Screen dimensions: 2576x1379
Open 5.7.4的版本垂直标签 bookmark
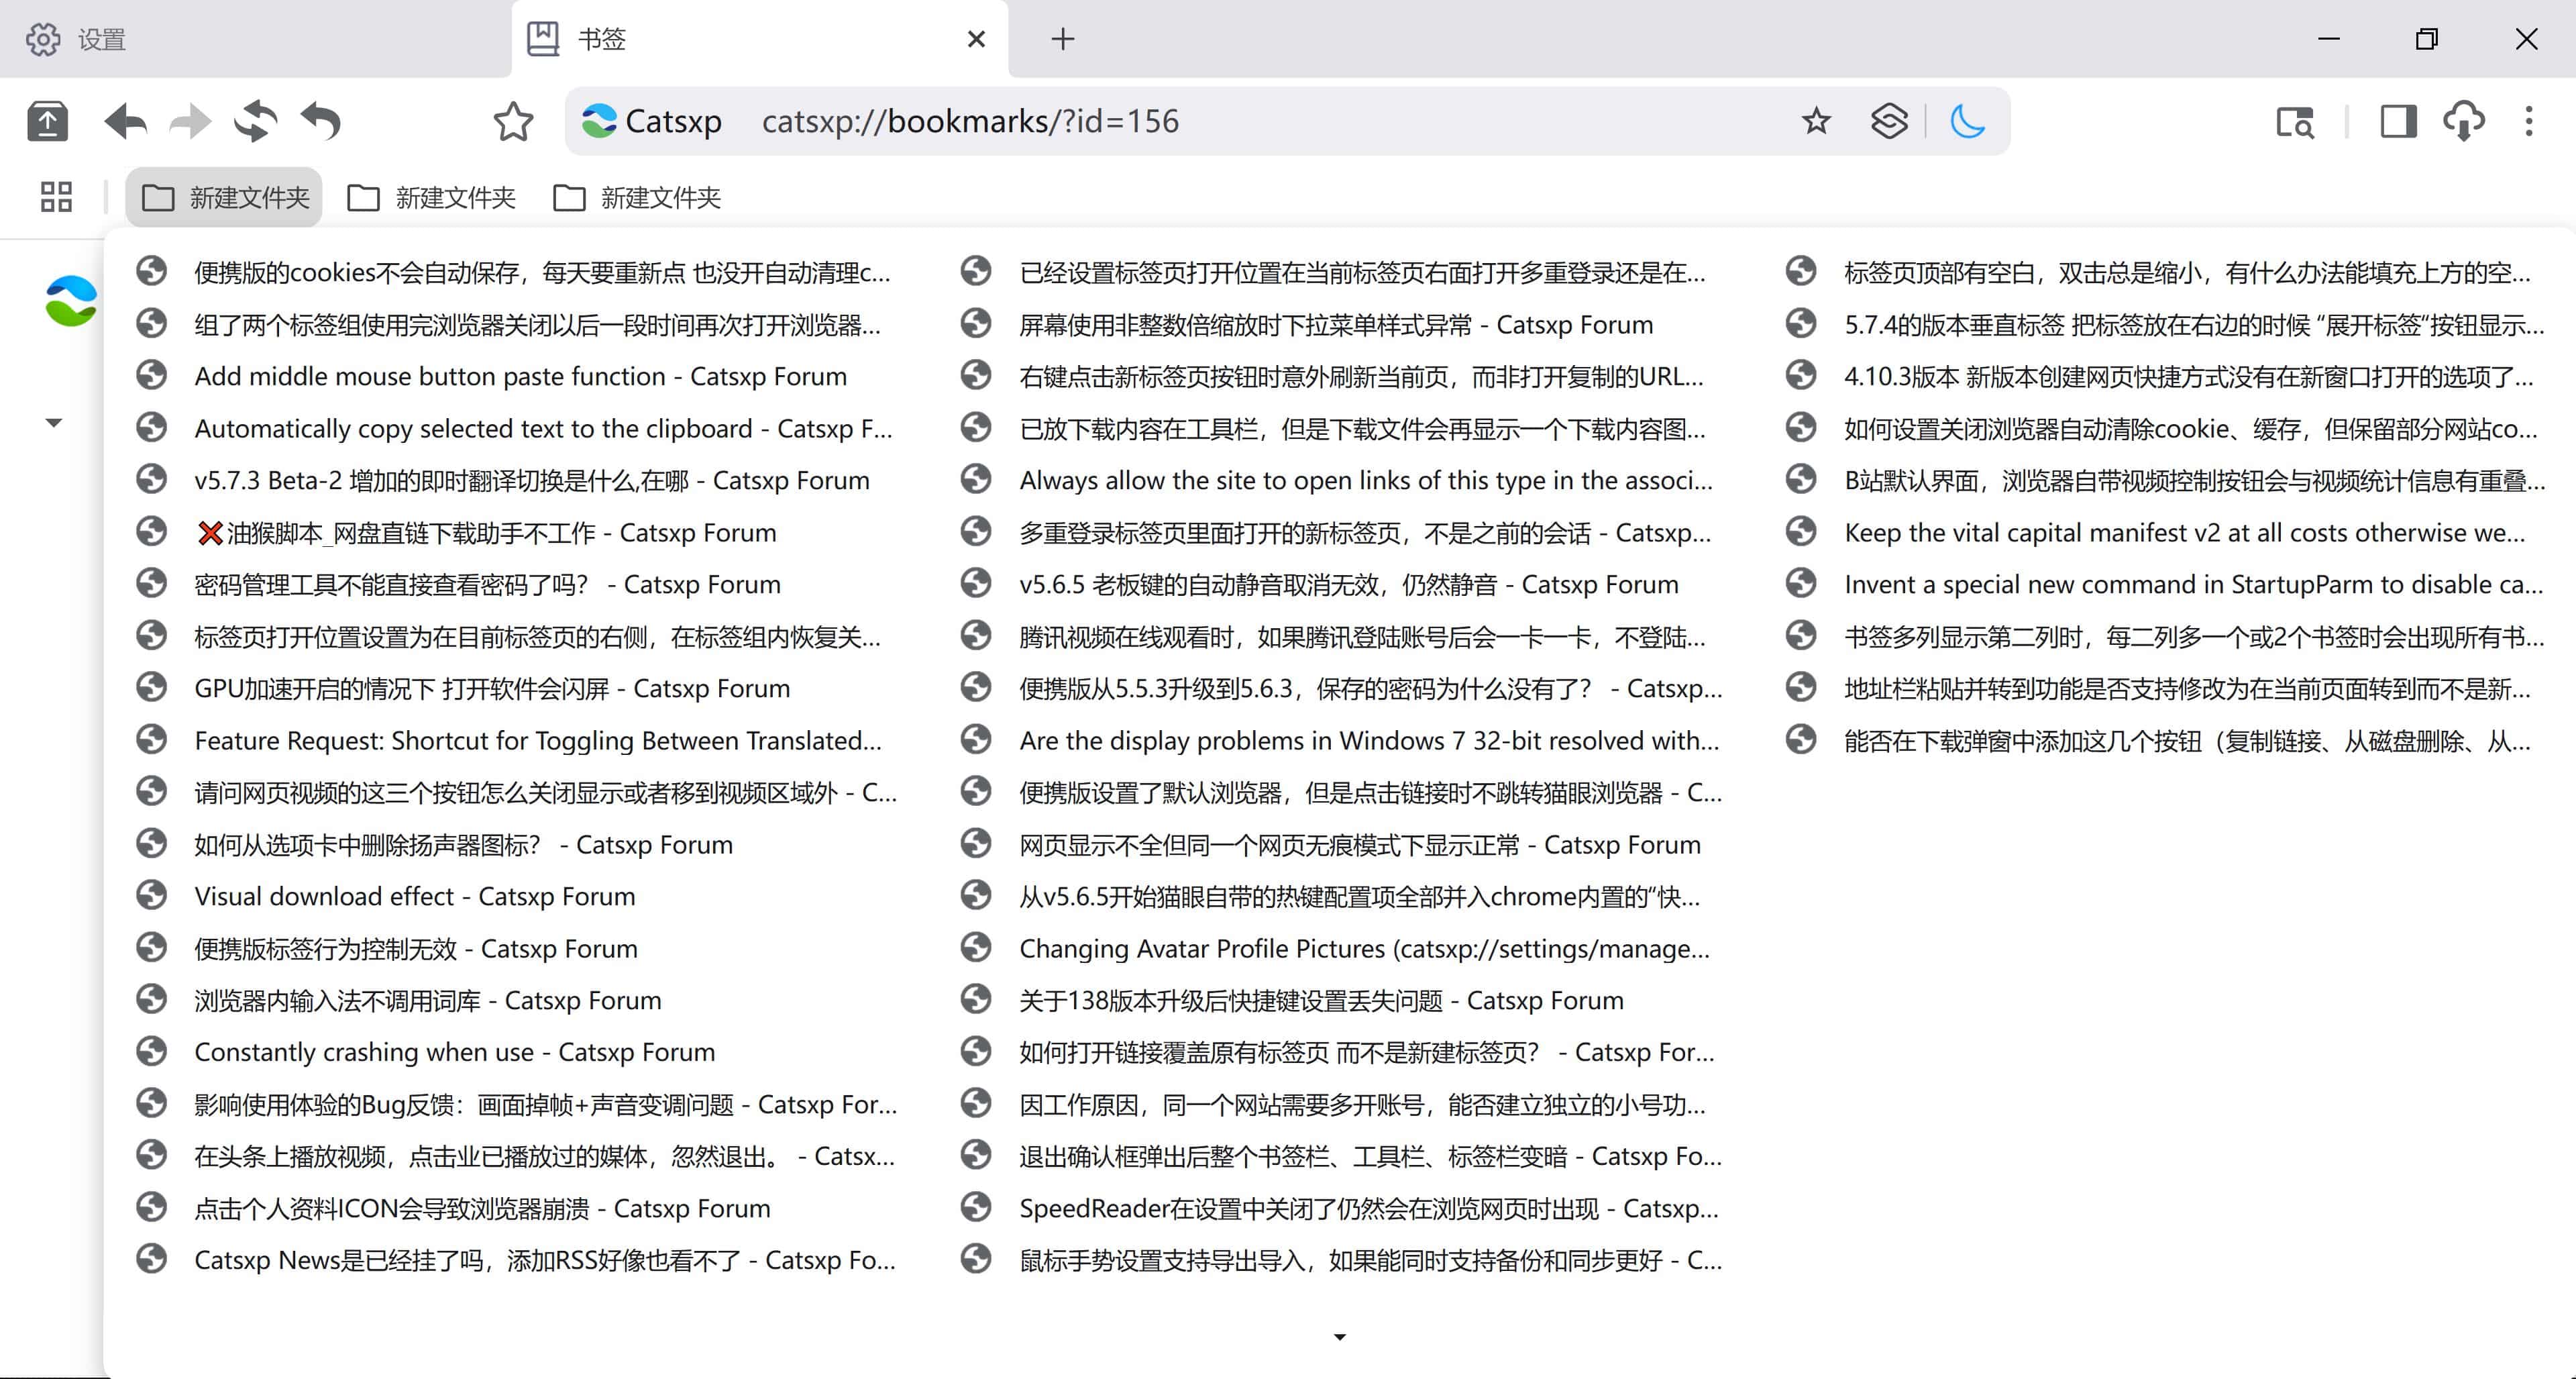point(2165,325)
